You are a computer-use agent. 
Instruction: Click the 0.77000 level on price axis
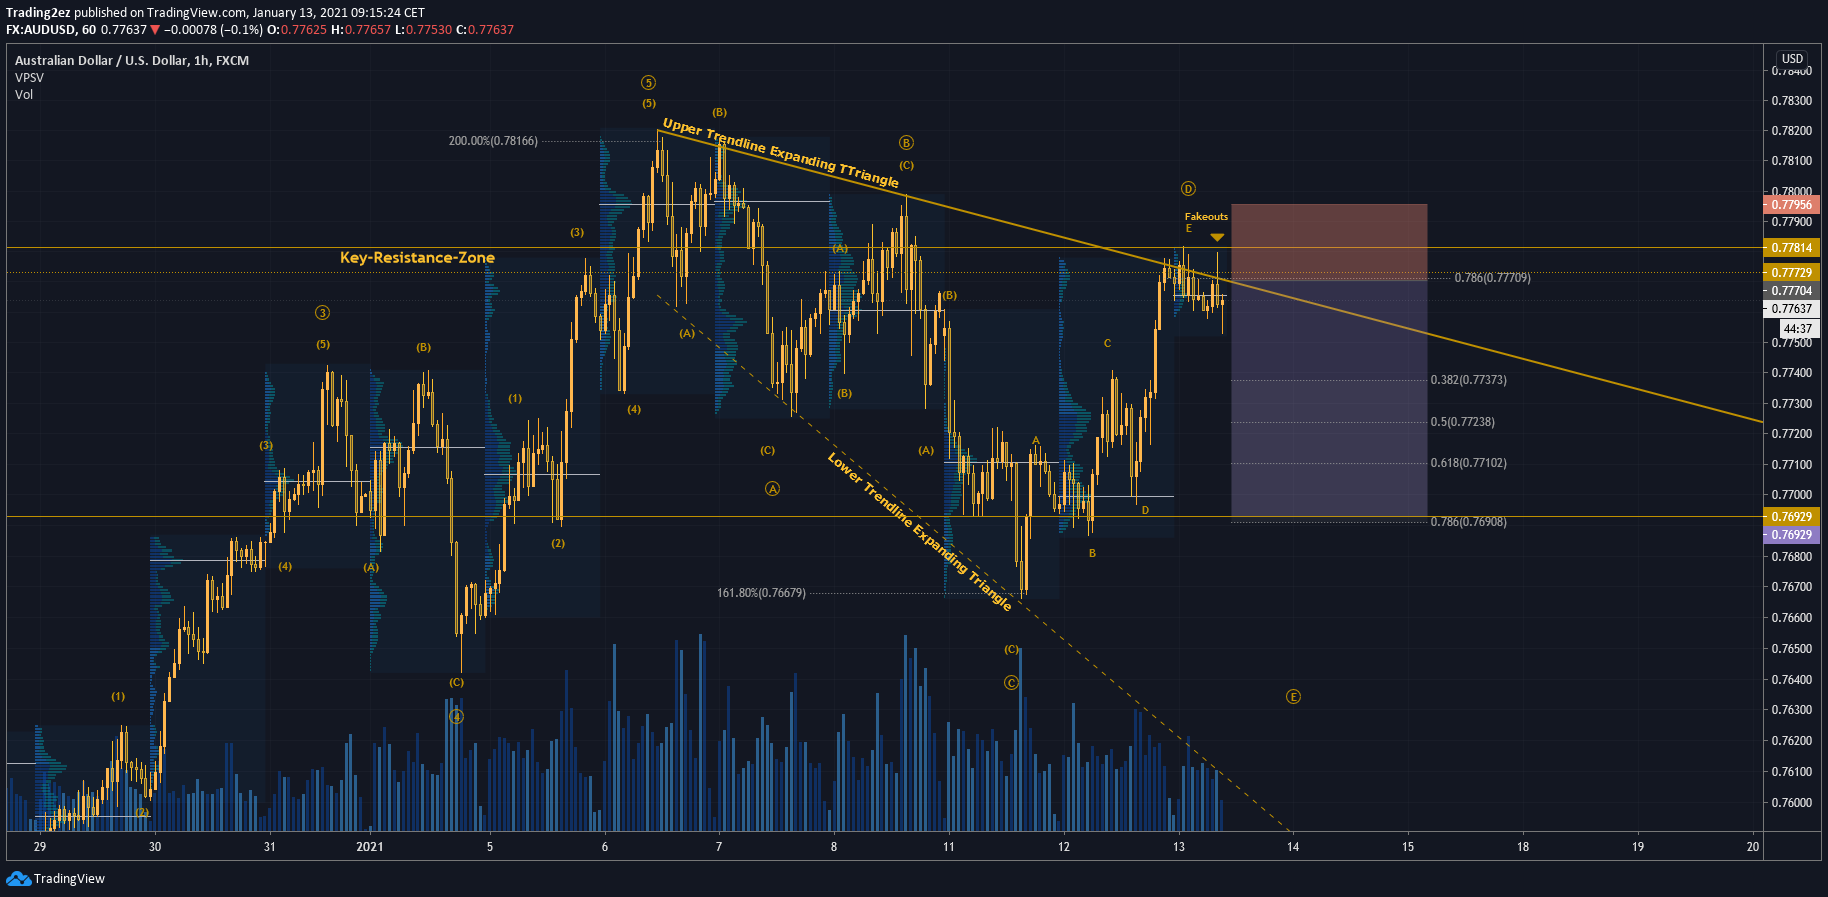click(x=1791, y=495)
